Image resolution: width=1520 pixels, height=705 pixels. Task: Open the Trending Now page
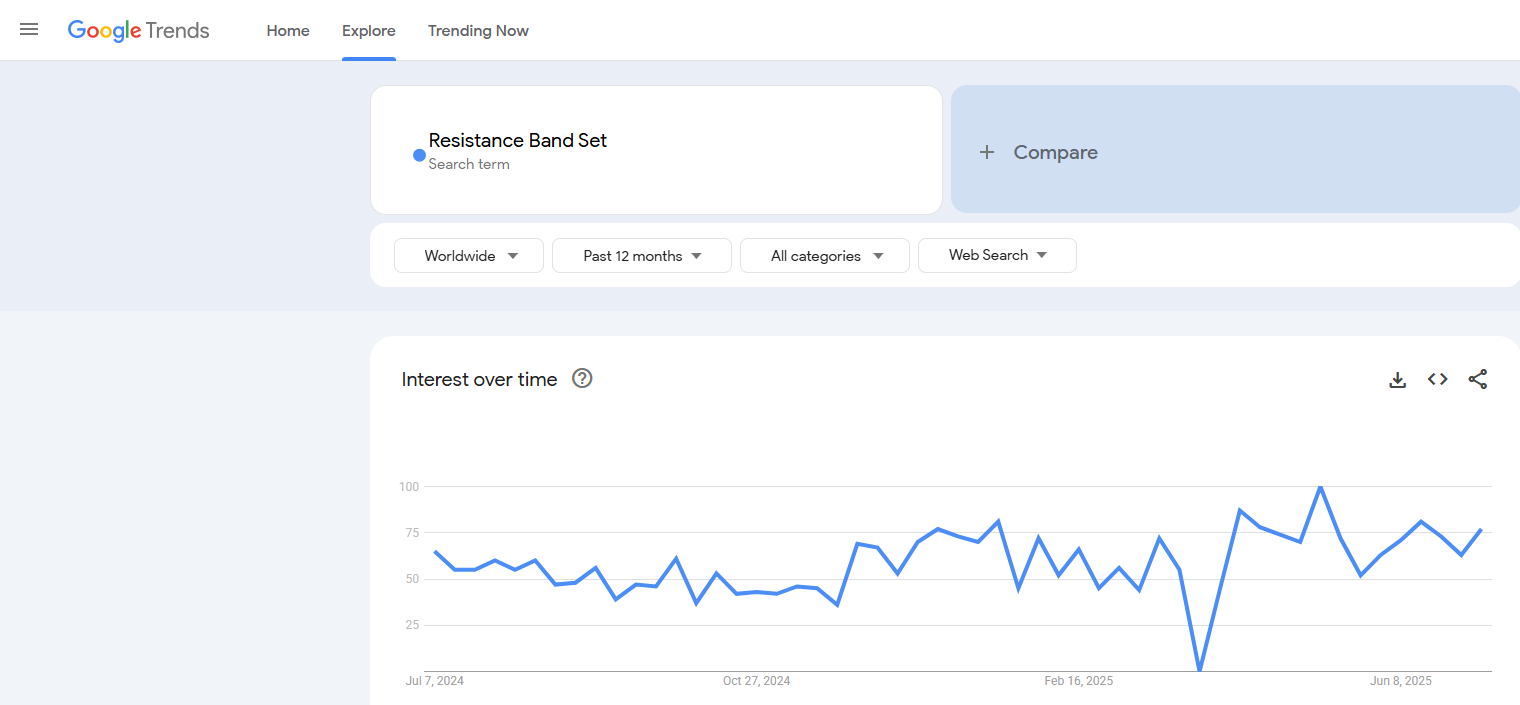point(478,31)
